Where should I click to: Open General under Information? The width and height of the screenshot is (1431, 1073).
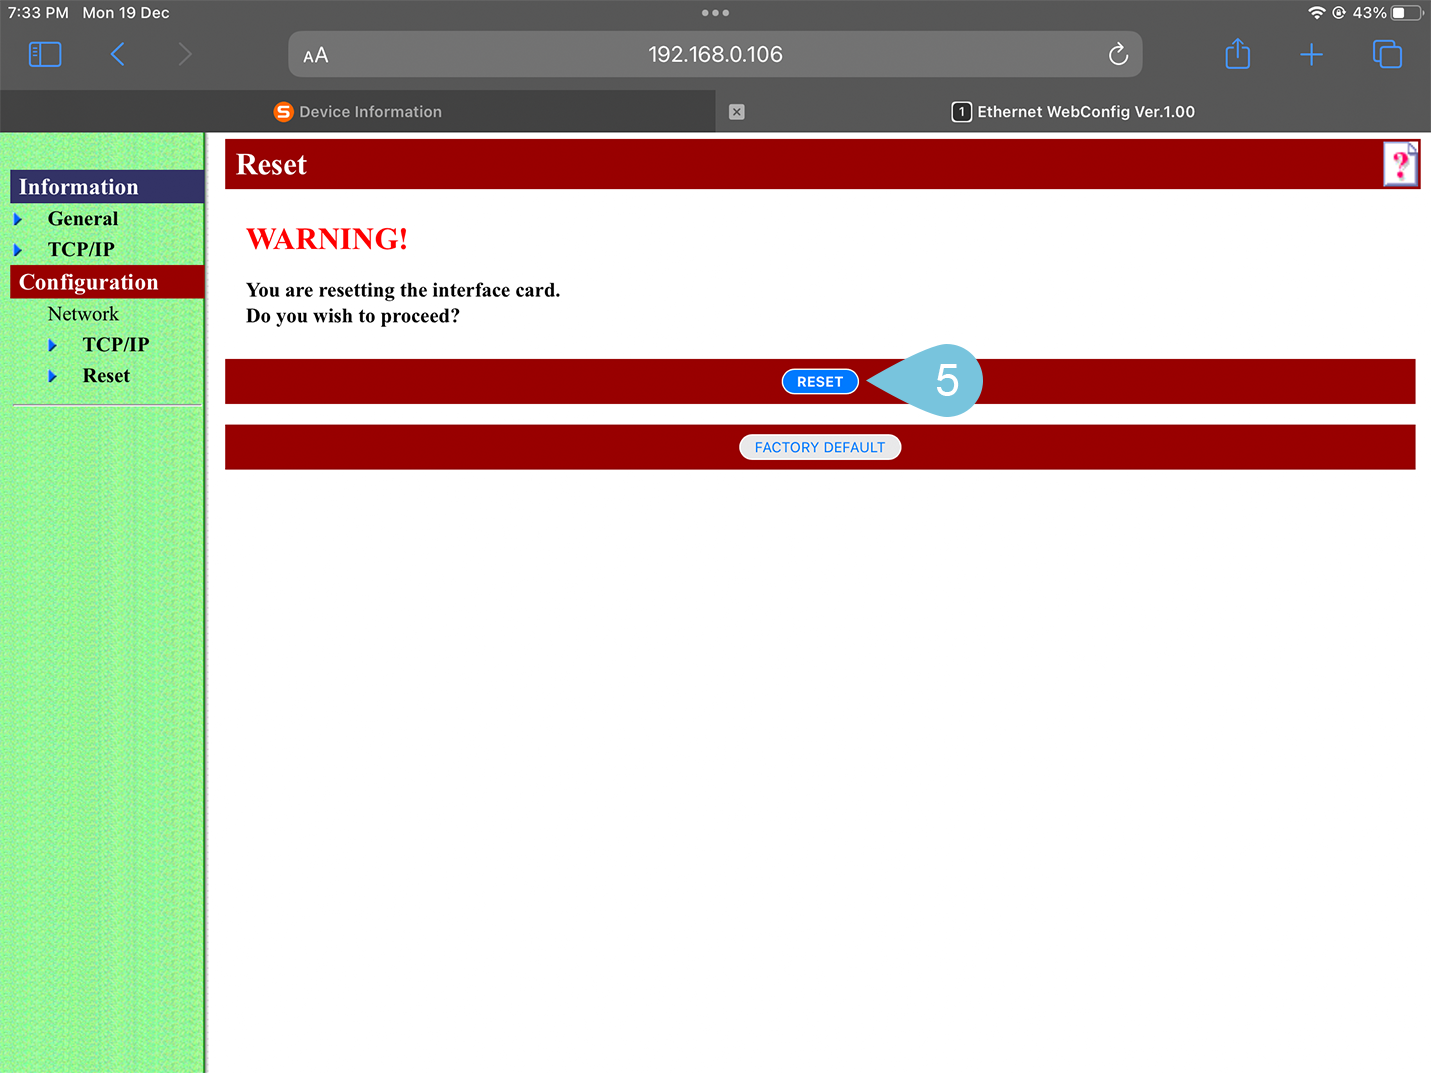click(83, 219)
